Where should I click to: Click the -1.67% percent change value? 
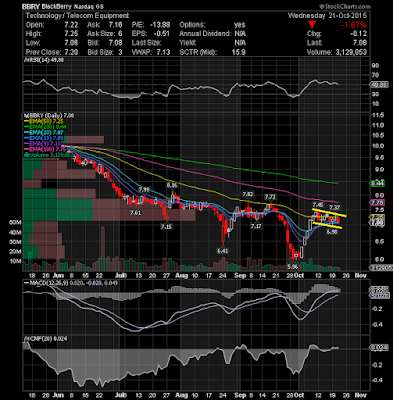click(353, 25)
